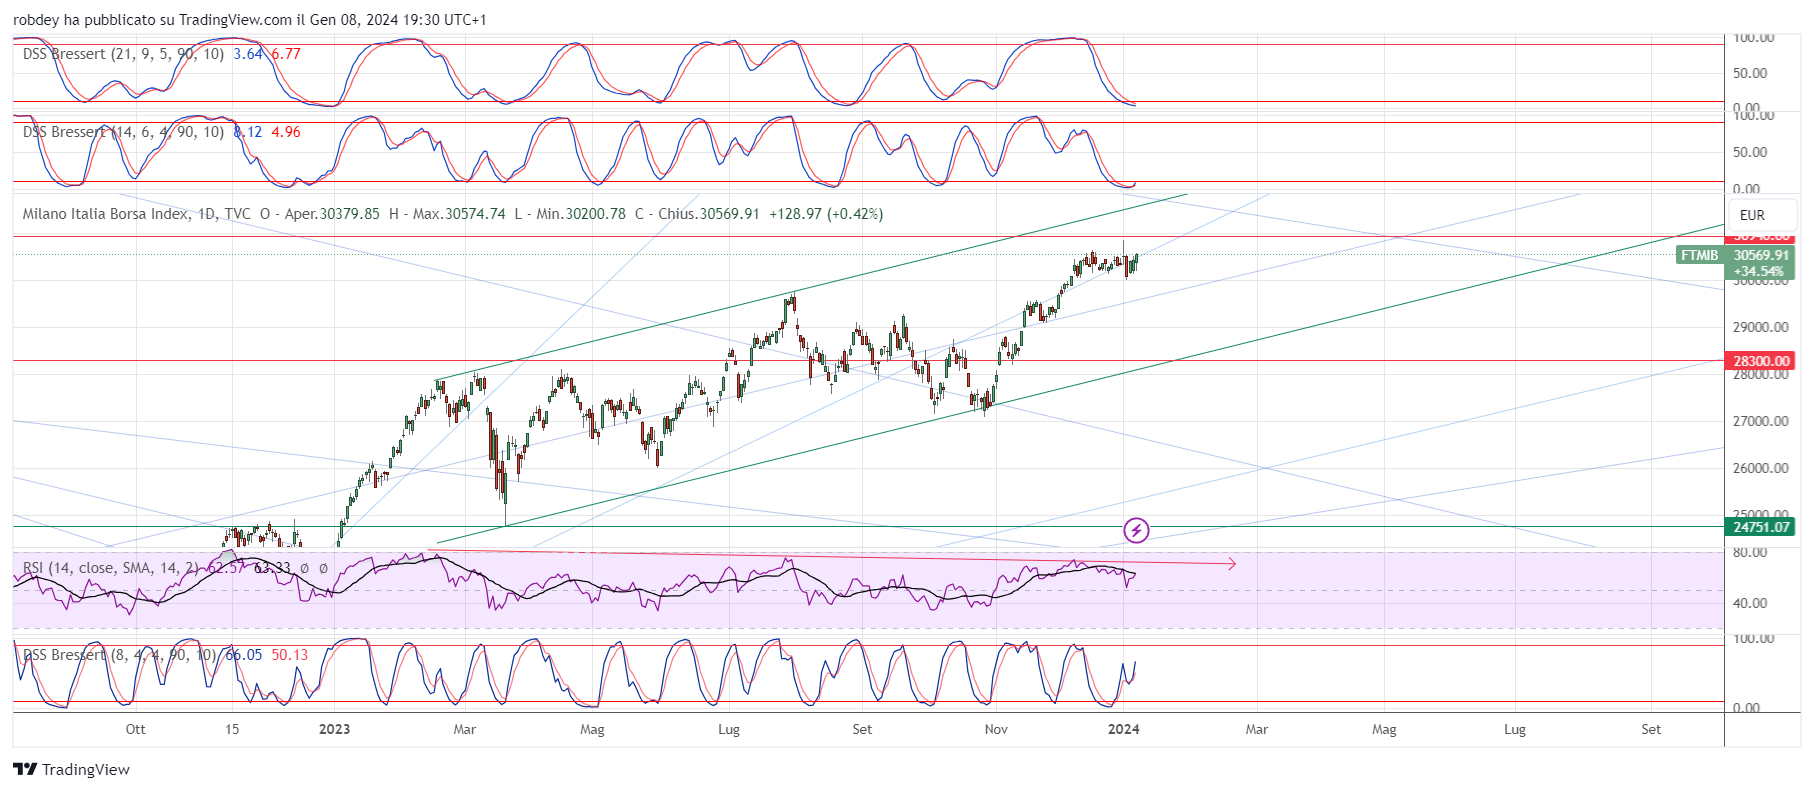Screen dimensions: 1814x791
Task: Click the Mar label right after 2024
Action: [1256, 729]
